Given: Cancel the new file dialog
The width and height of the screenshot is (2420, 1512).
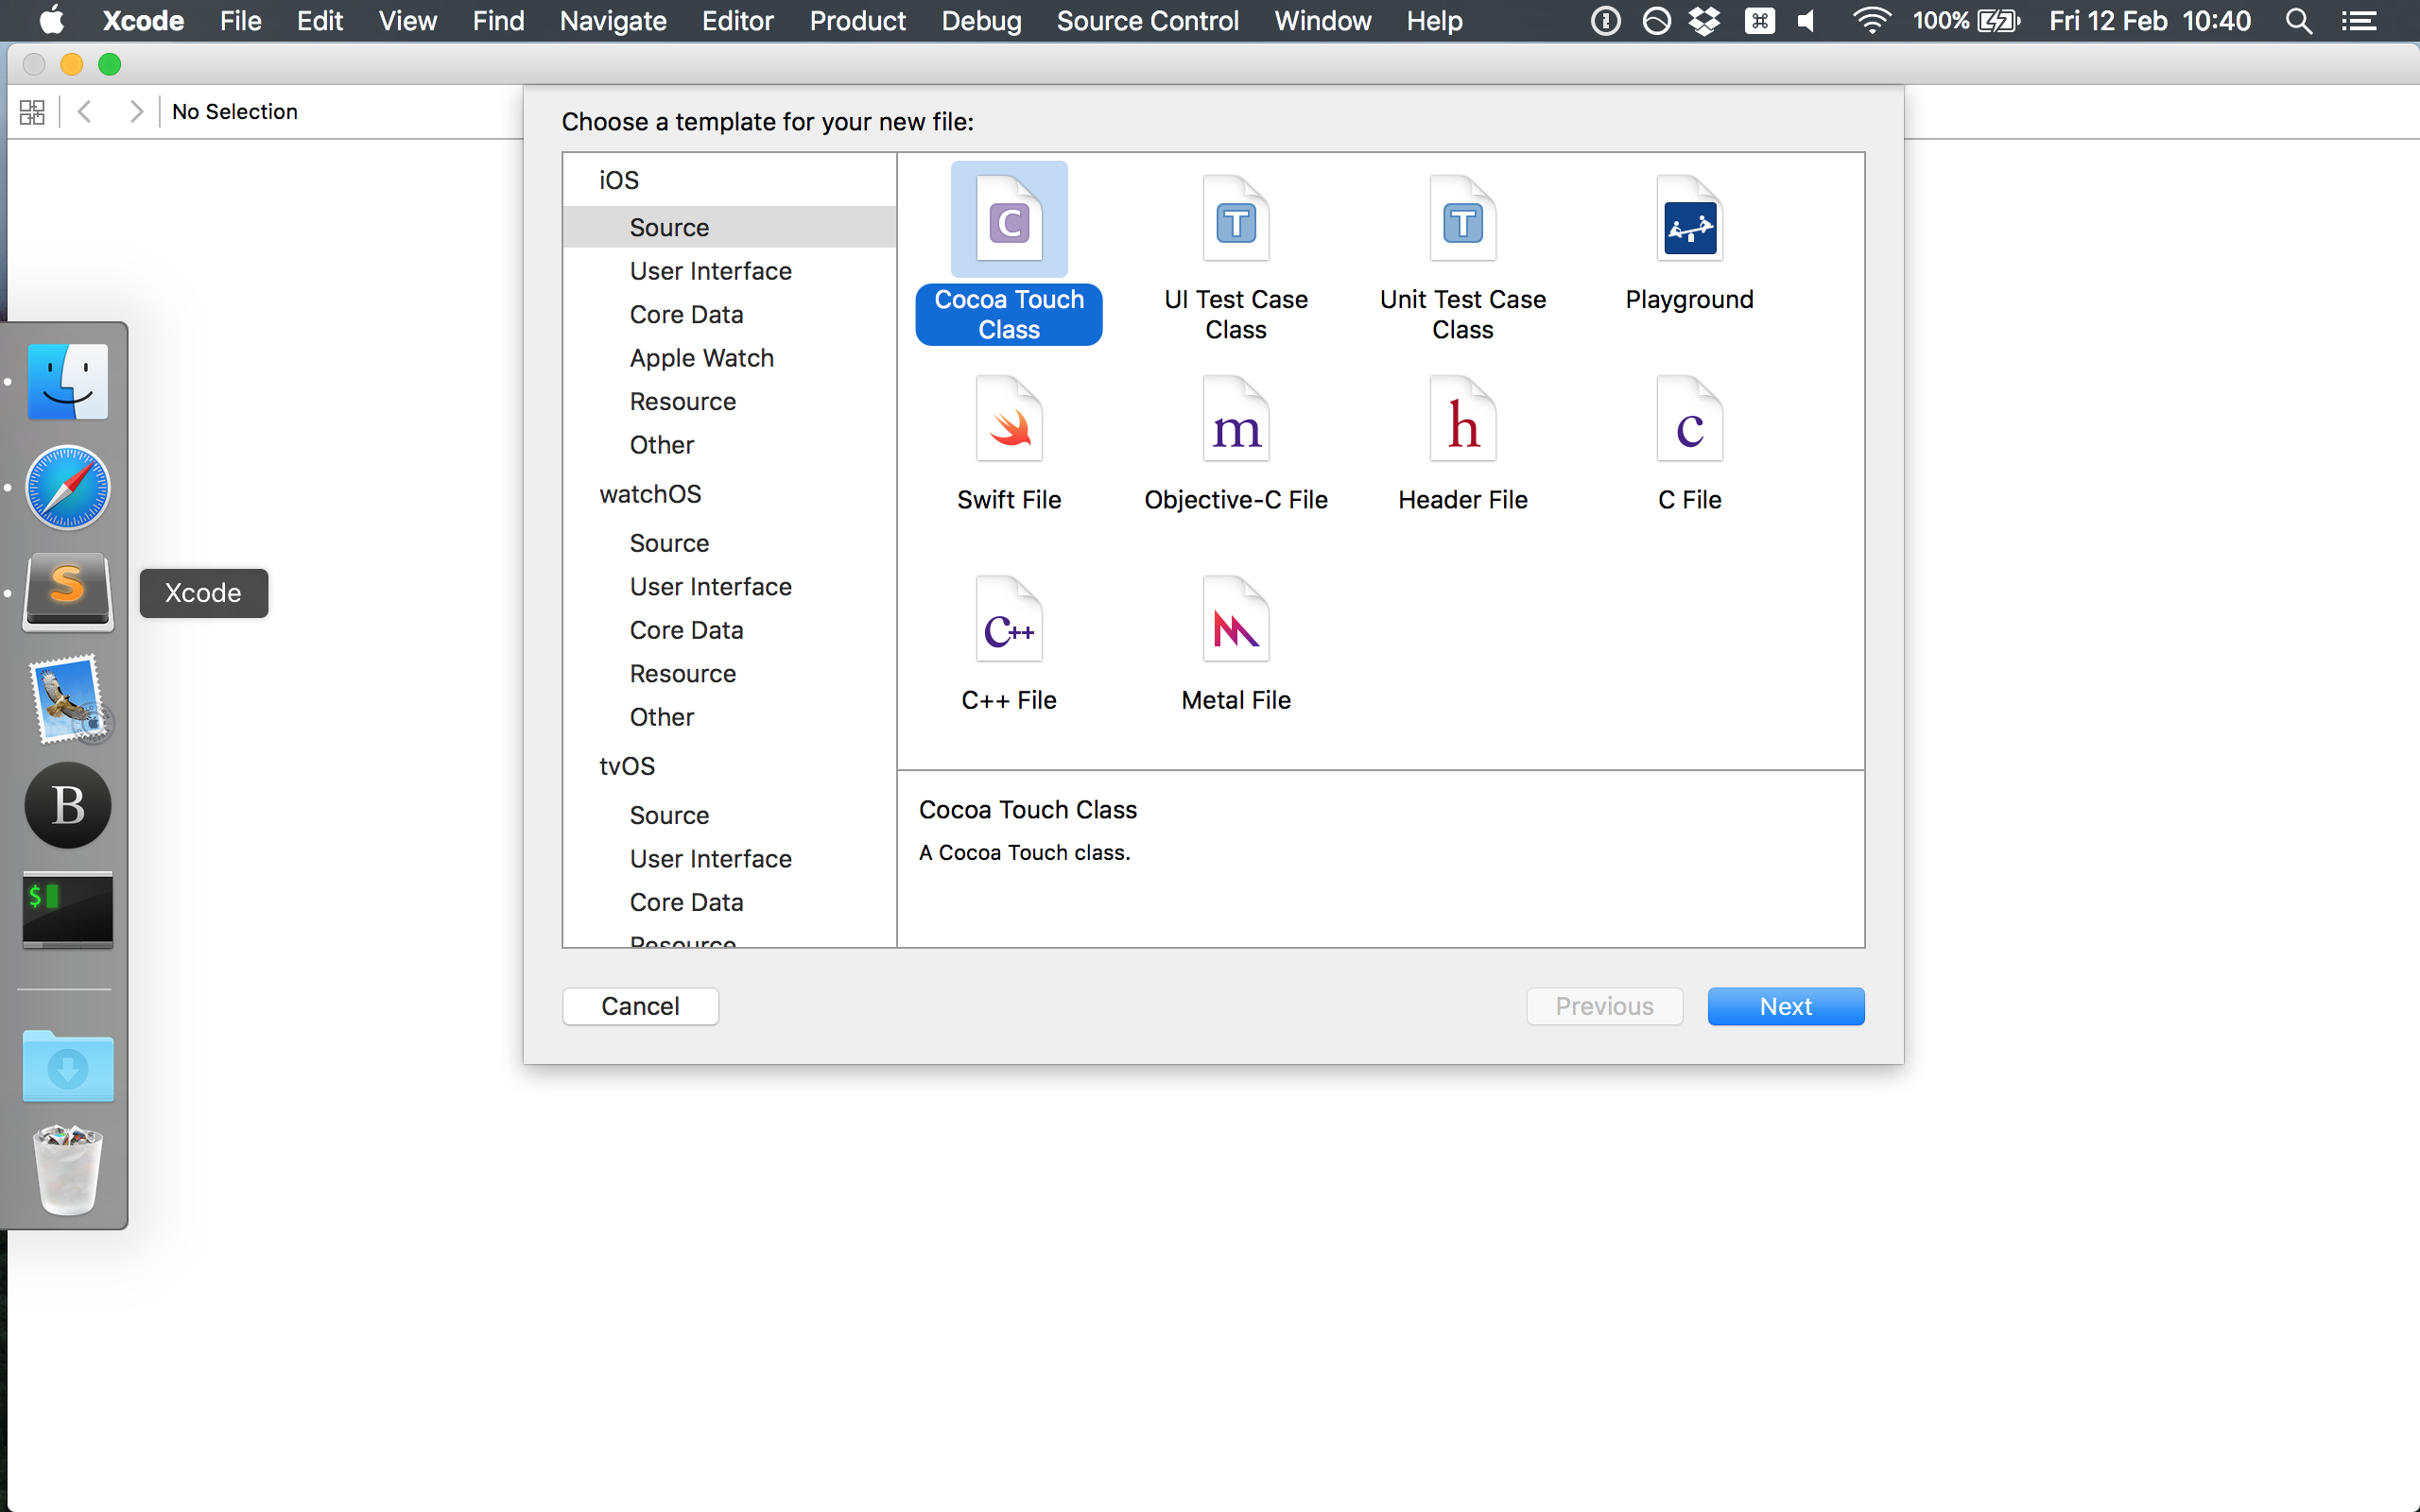Looking at the screenshot, I should (640, 1006).
